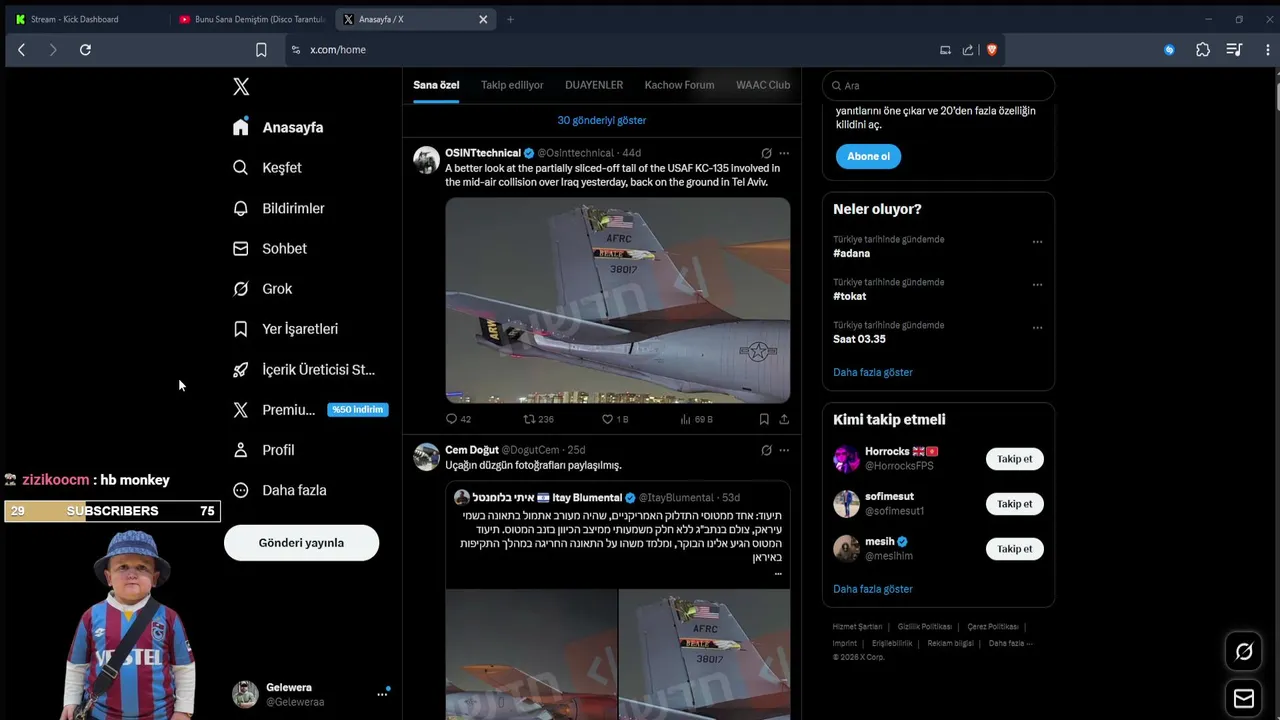This screenshot has height=720, width=1280.
Task: Click the X logo in the sidebar
Action: (241, 87)
